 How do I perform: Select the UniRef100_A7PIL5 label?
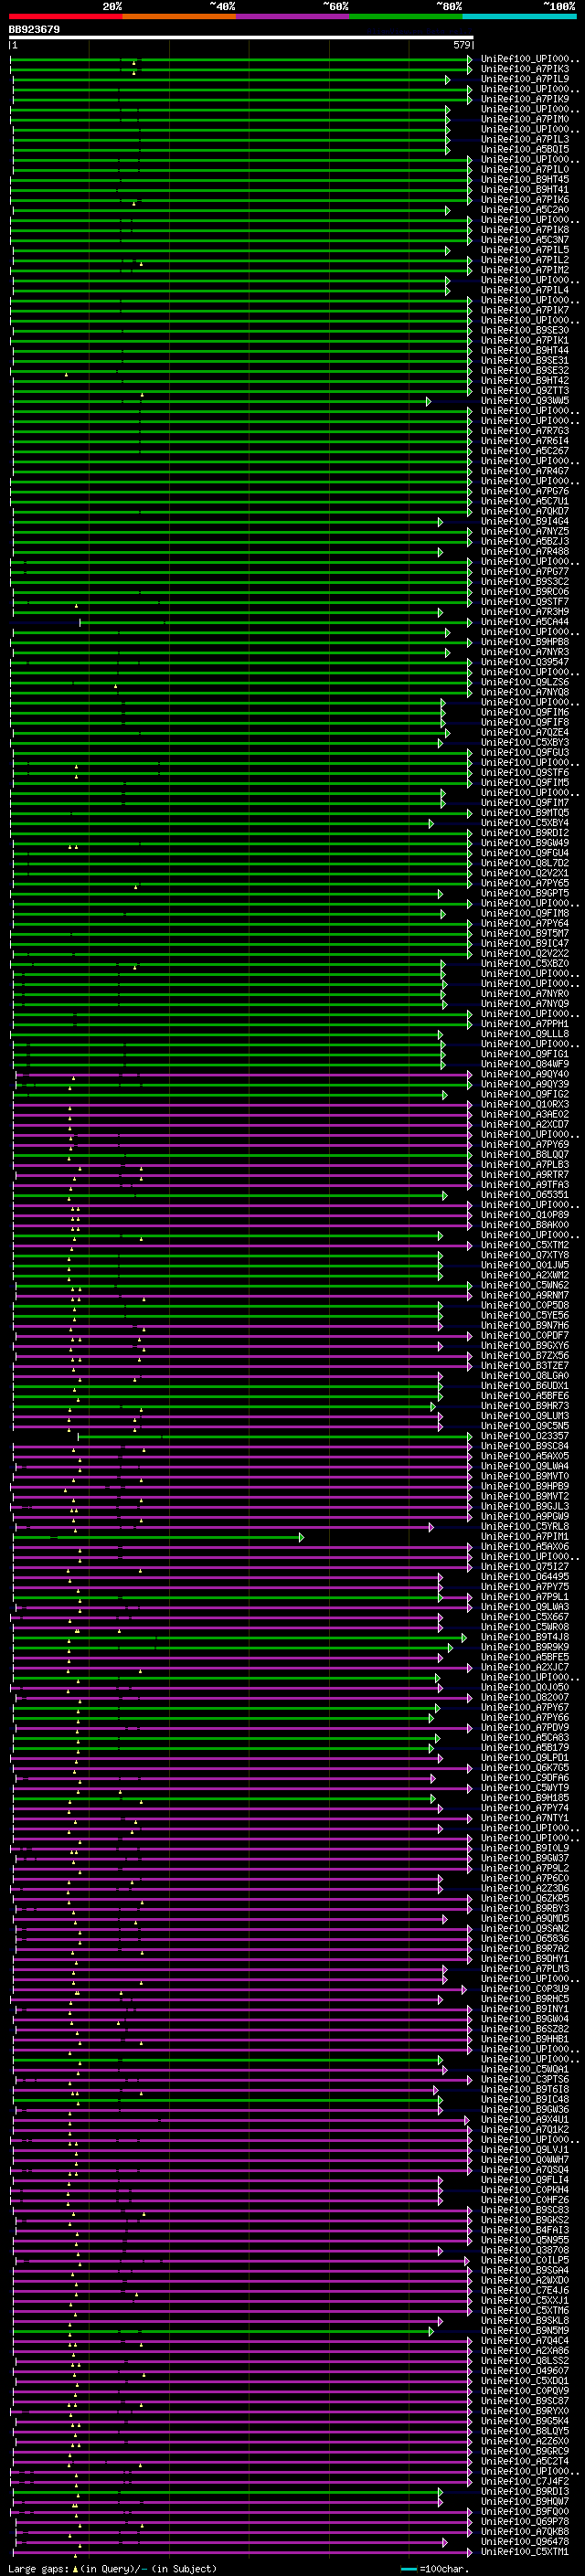coord(525,250)
